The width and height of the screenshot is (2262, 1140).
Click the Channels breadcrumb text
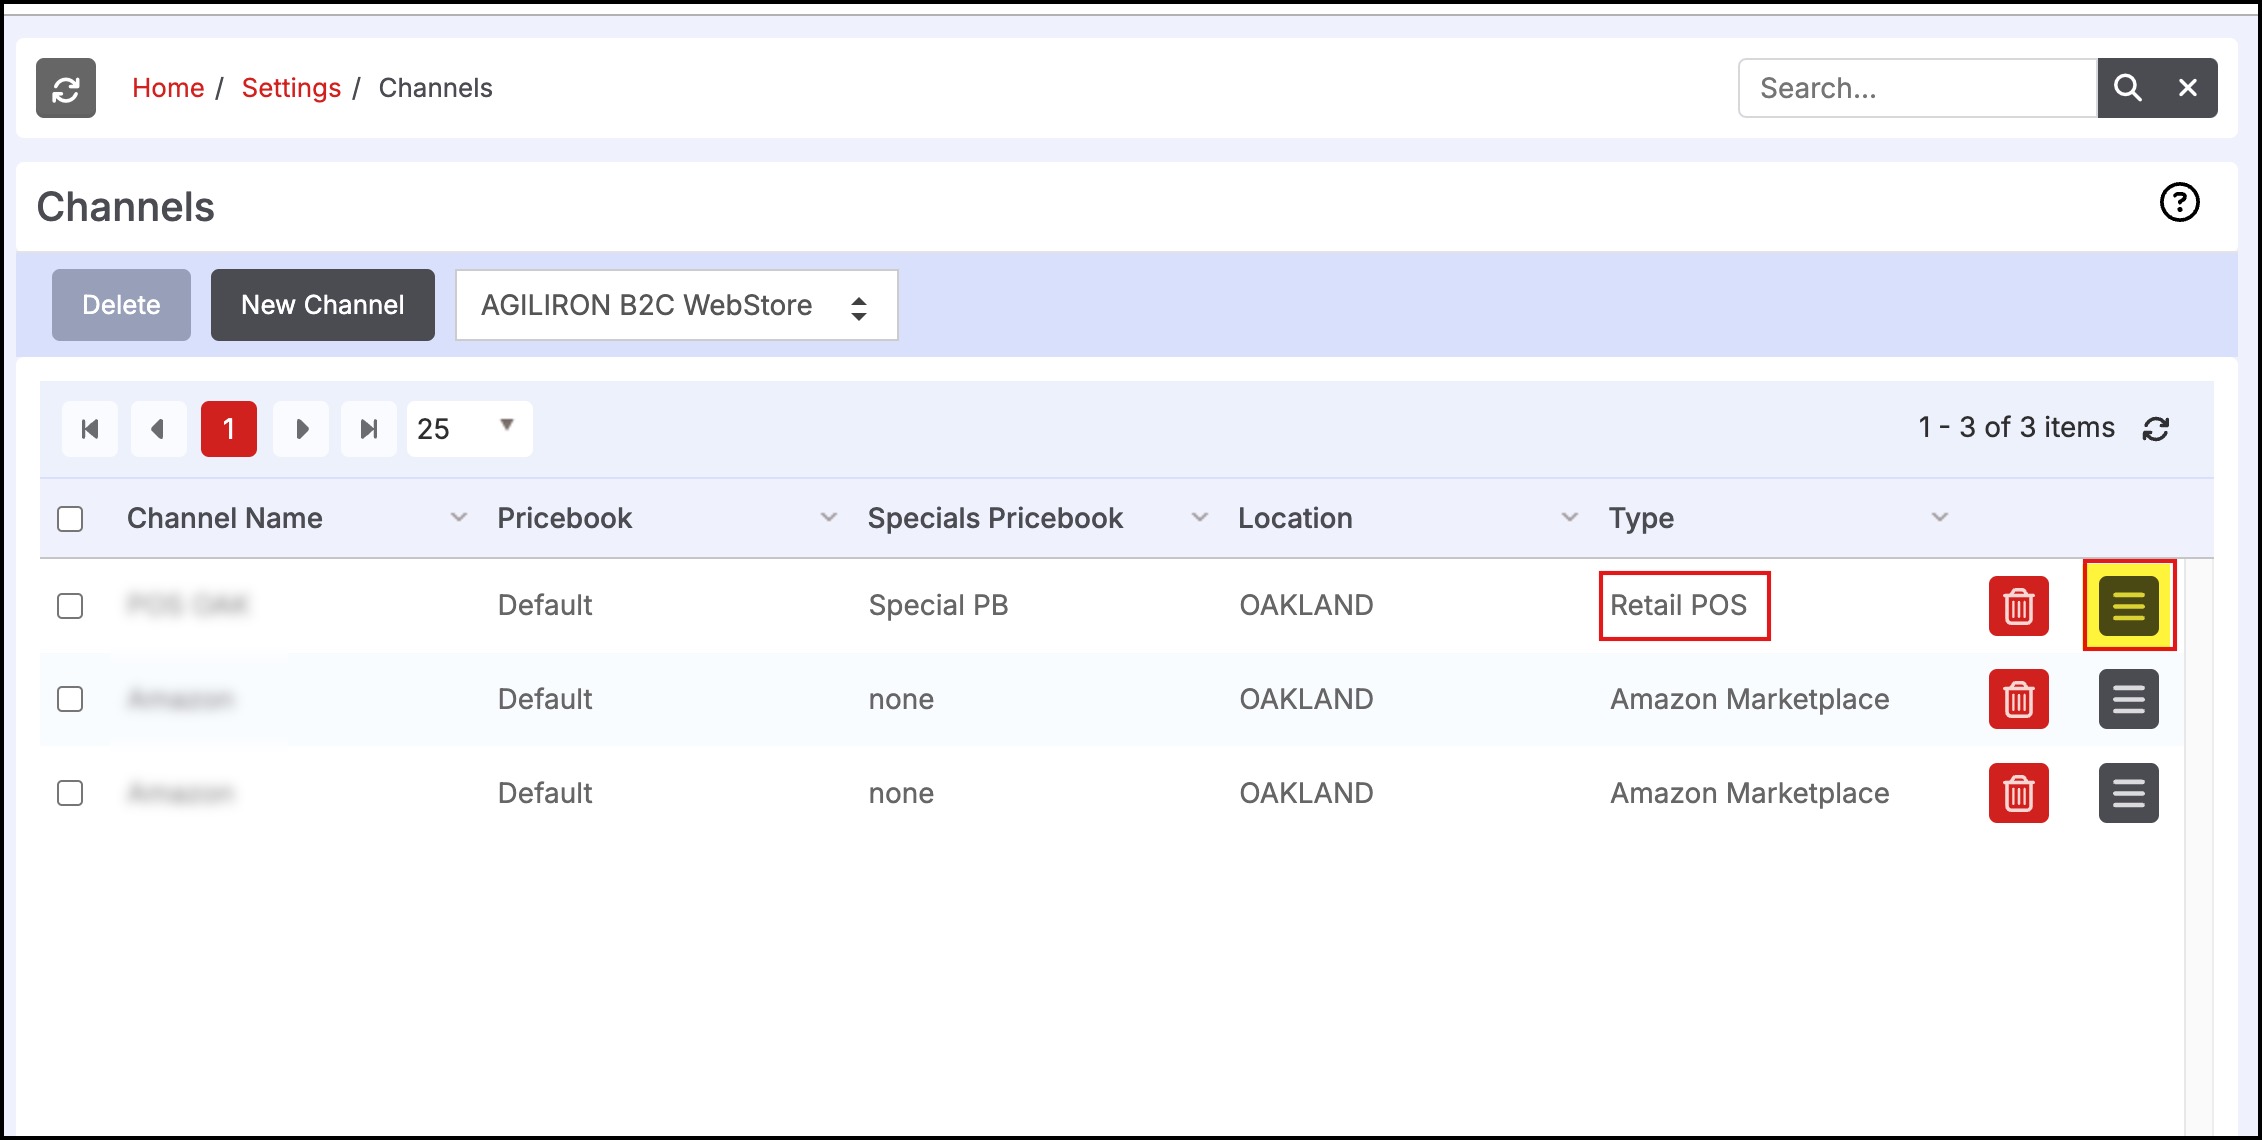[x=436, y=88]
